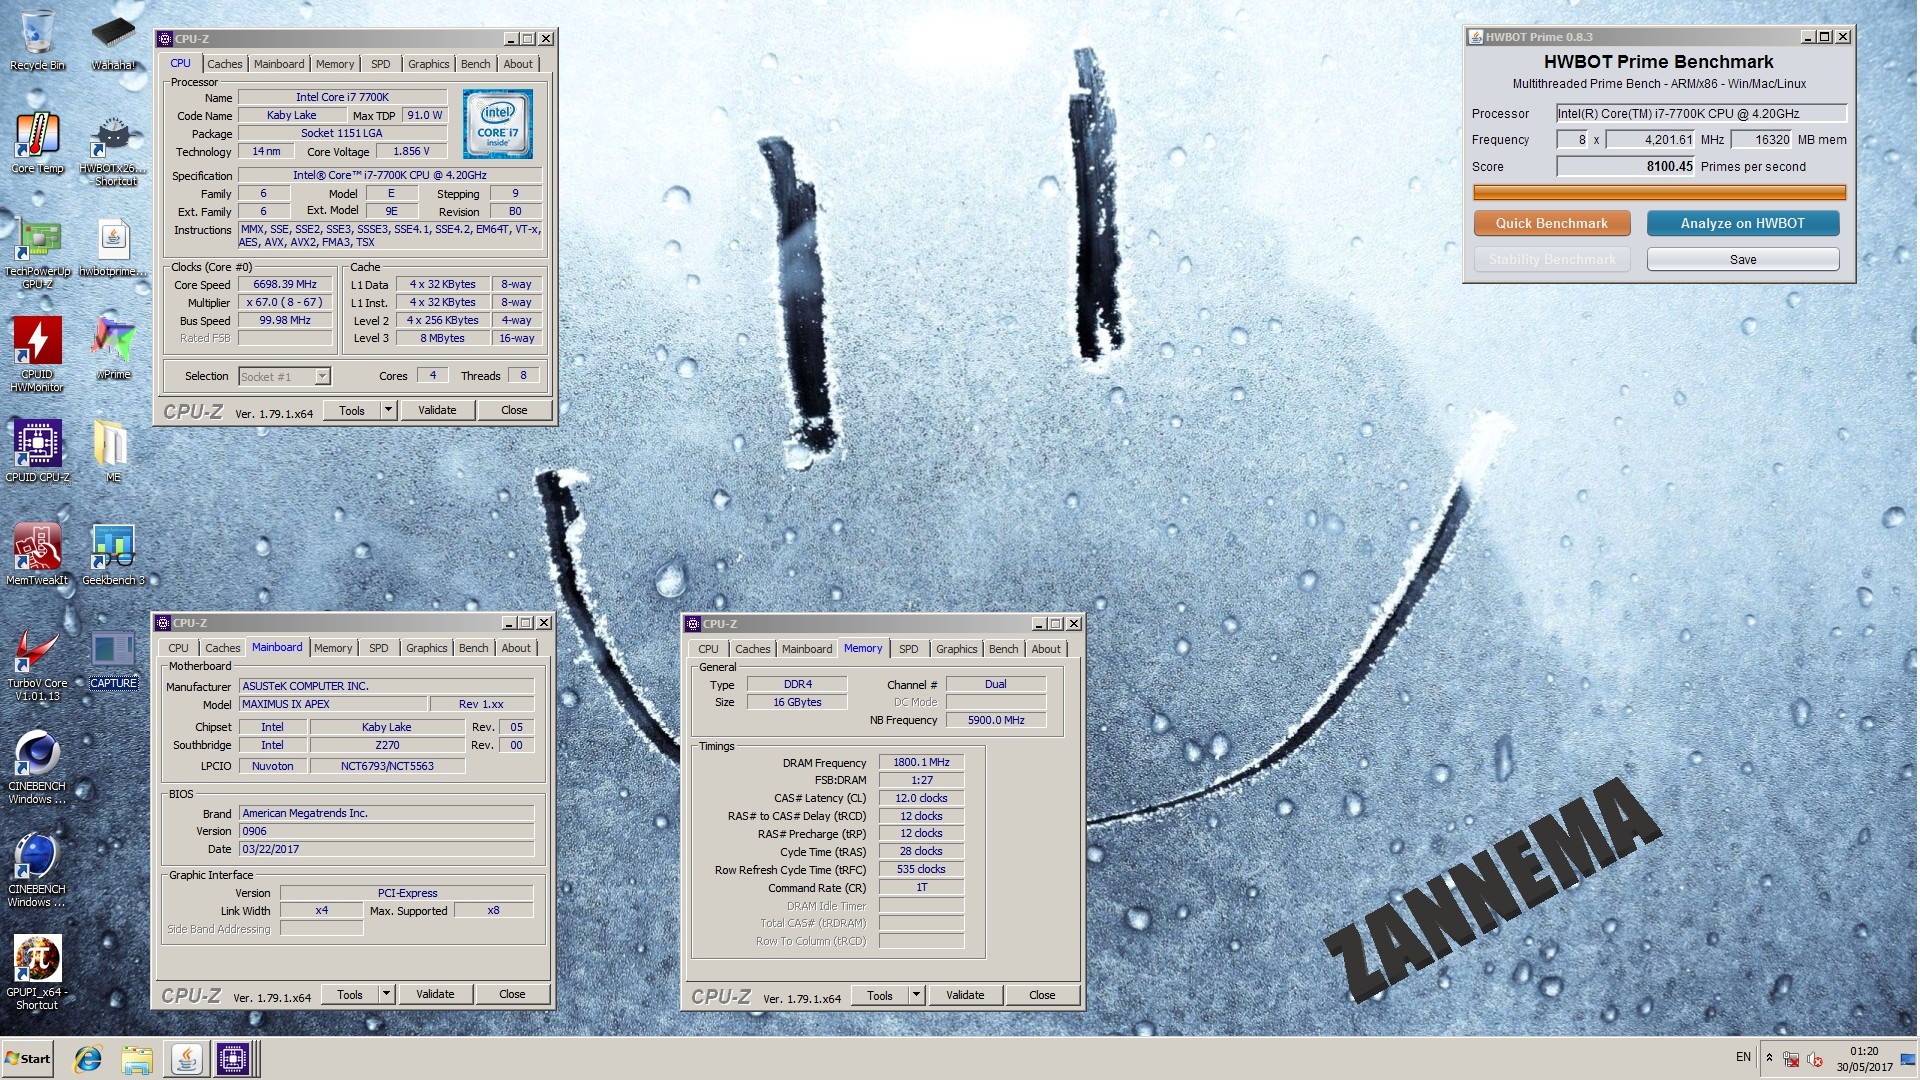
Task: Expand Tools dropdown arrow in Memory window
Action: point(917,995)
